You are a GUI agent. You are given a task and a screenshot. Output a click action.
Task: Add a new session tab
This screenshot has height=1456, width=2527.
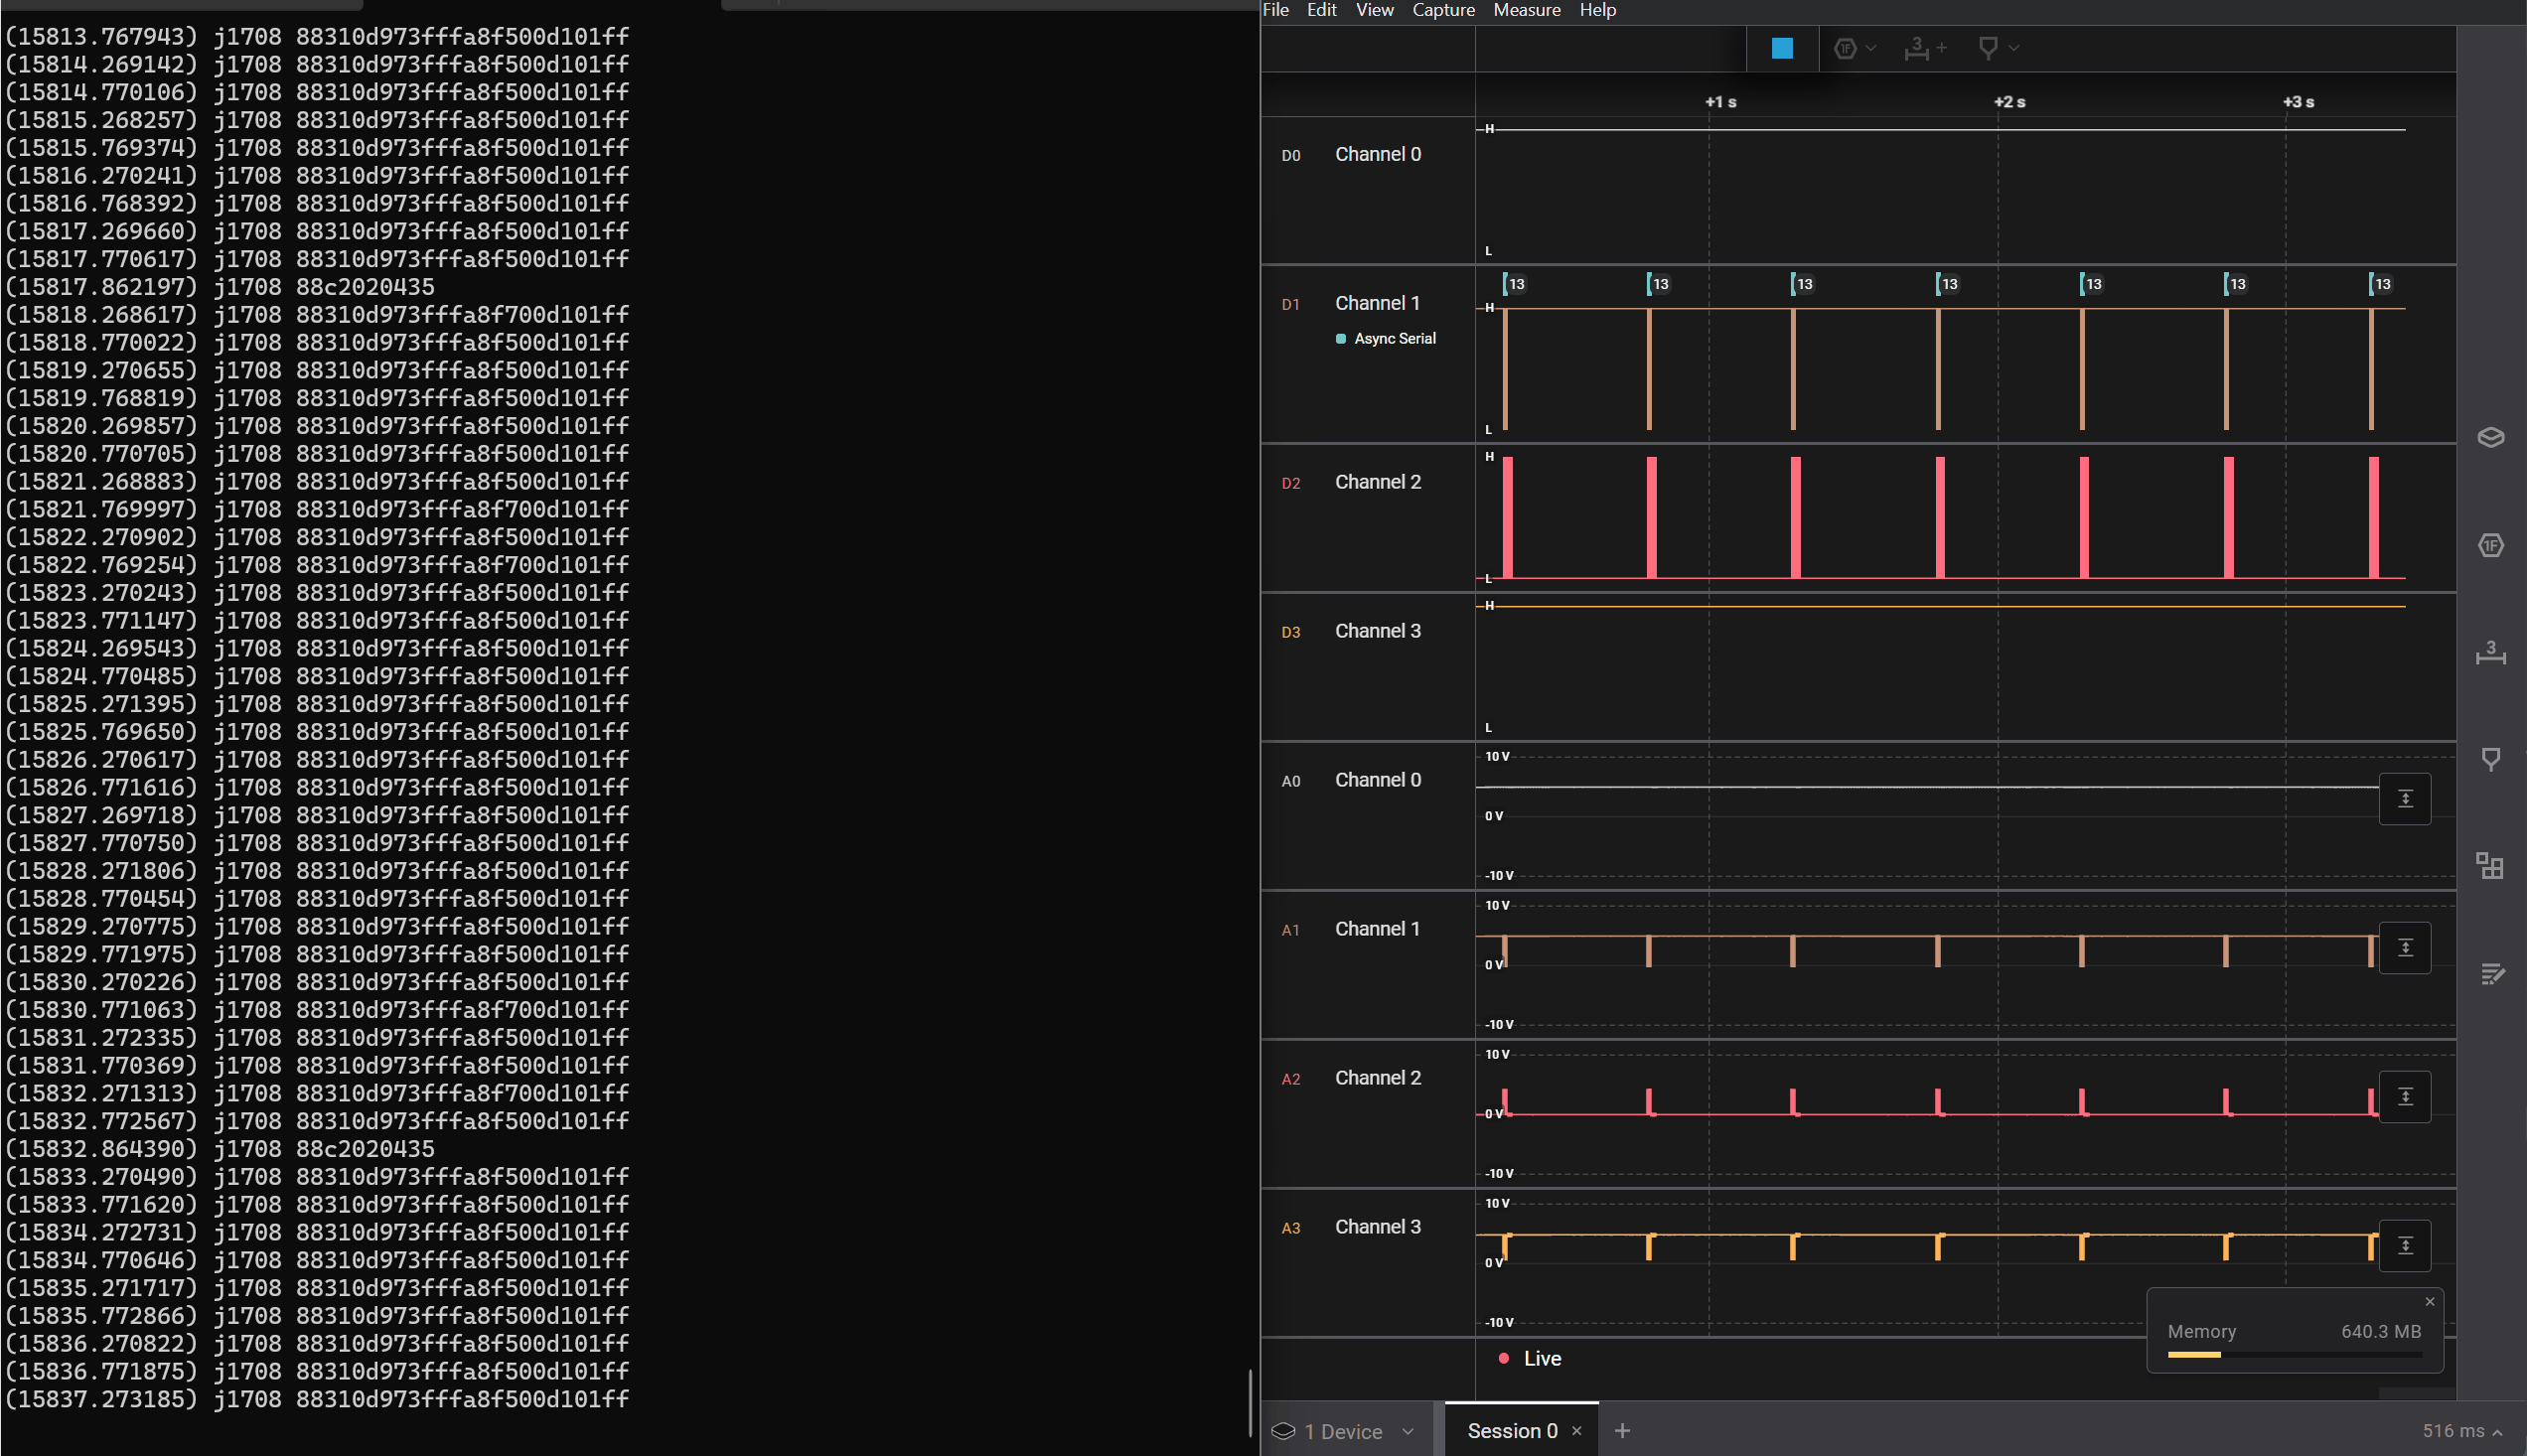(1622, 1431)
